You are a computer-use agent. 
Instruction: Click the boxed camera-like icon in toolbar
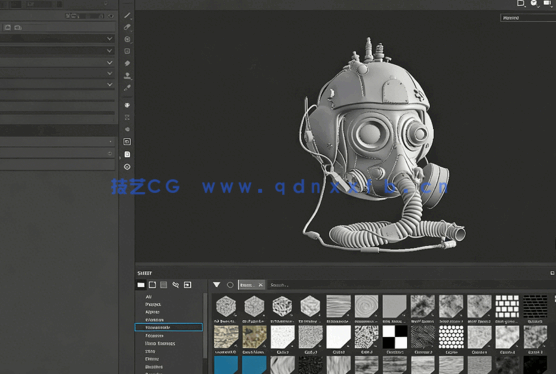pyautogui.click(x=127, y=142)
